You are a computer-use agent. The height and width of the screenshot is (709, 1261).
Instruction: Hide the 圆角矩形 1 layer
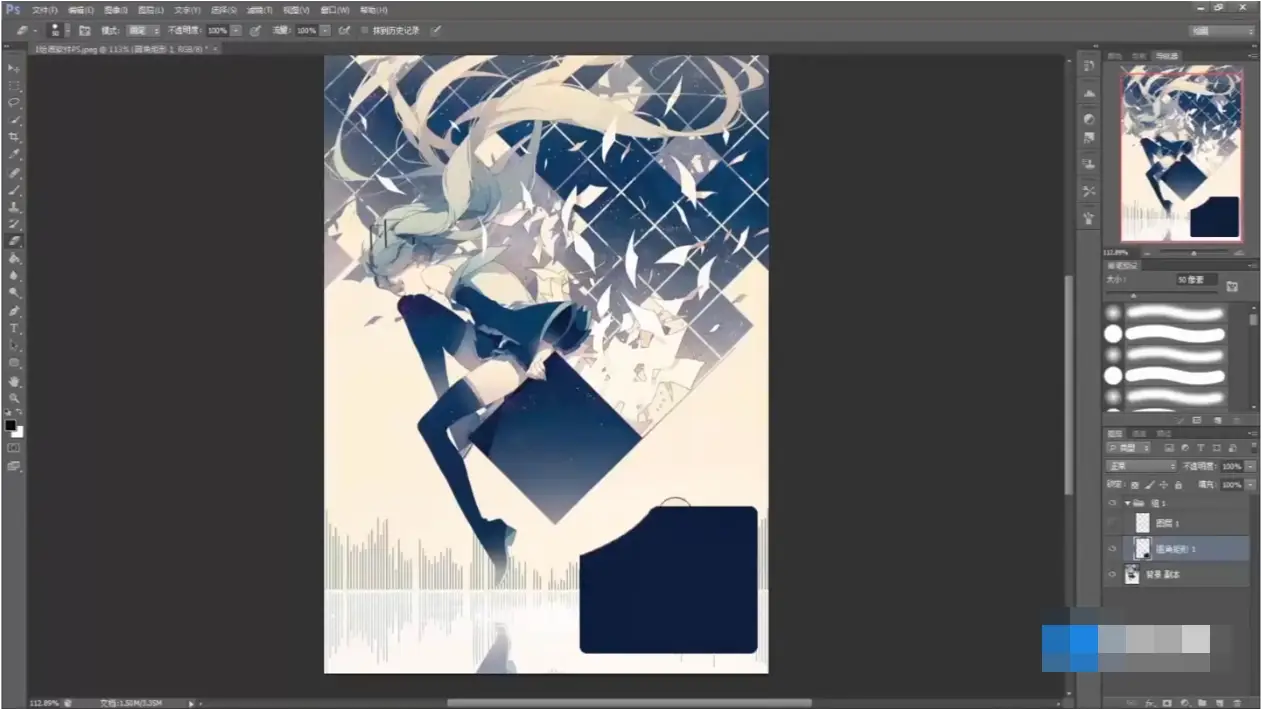pos(1112,549)
